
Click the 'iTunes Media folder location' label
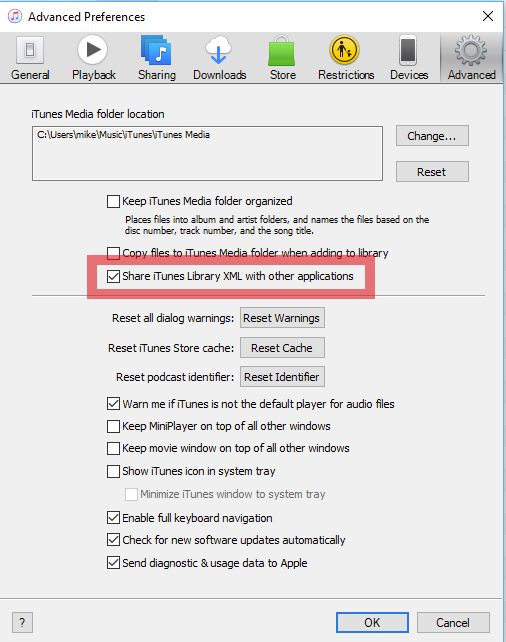(x=98, y=114)
